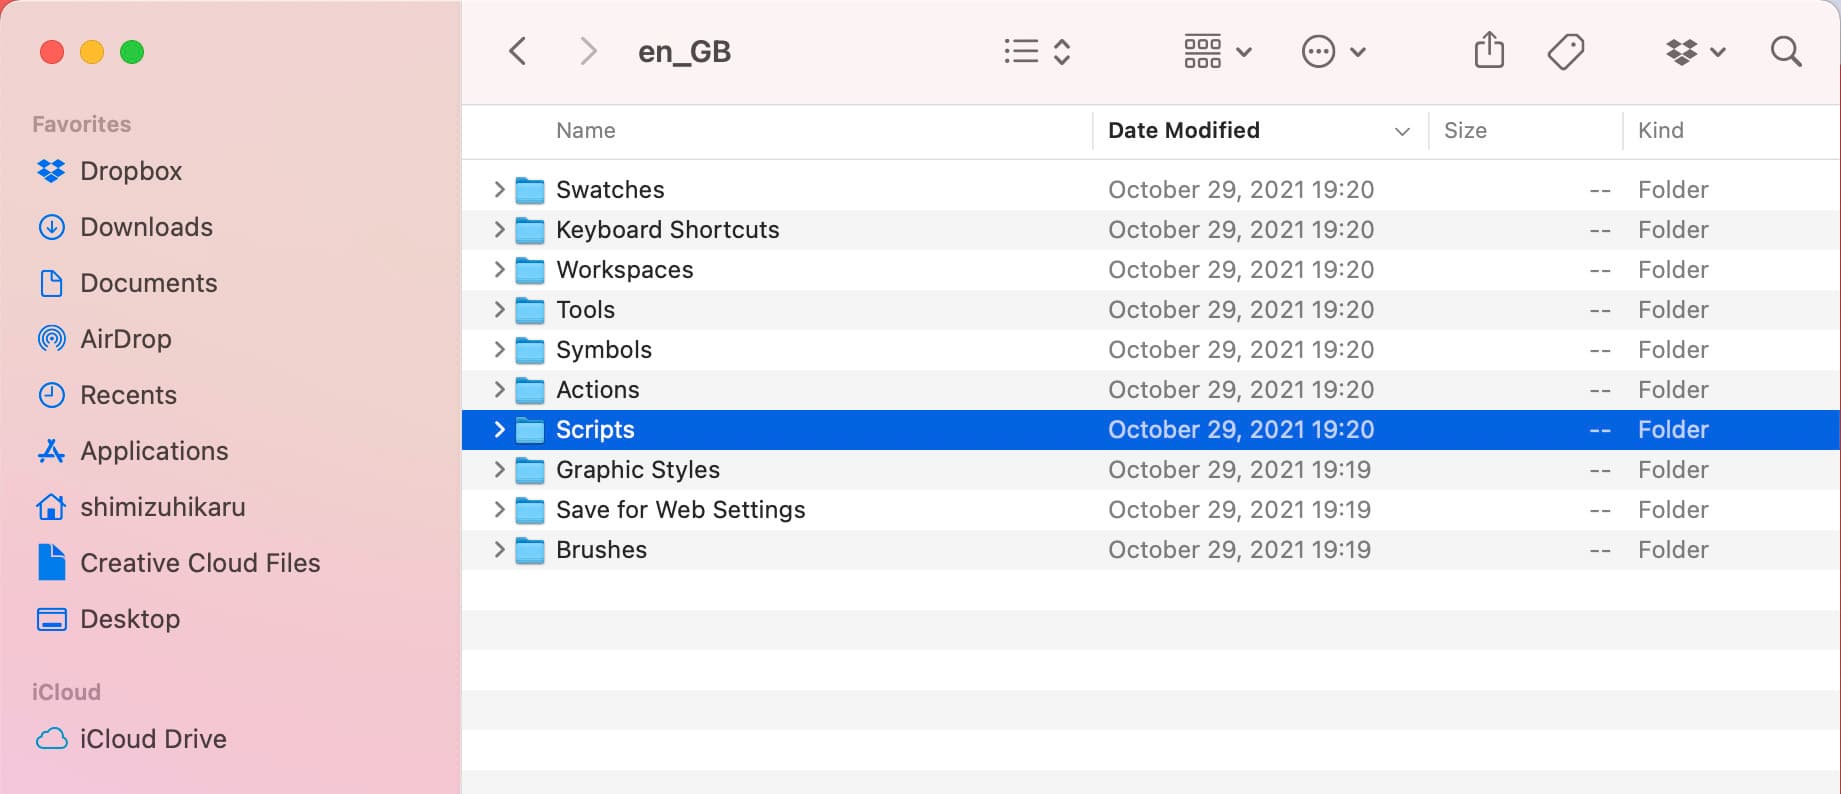
Task: Click the Symbols row date cell
Action: (x=1241, y=349)
